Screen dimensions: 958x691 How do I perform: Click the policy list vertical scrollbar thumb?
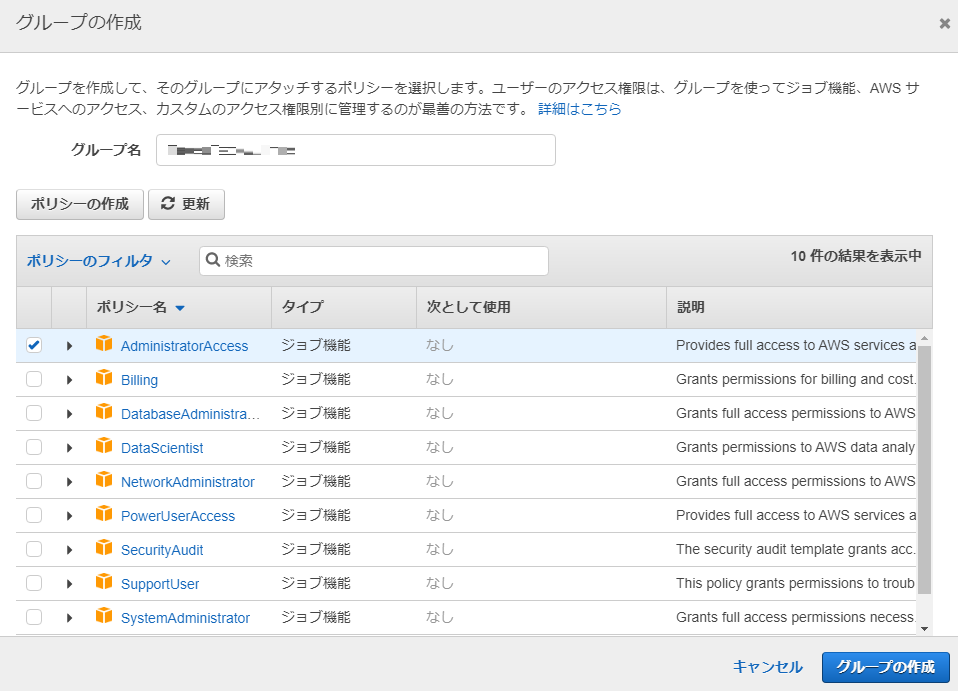coord(924,470)
